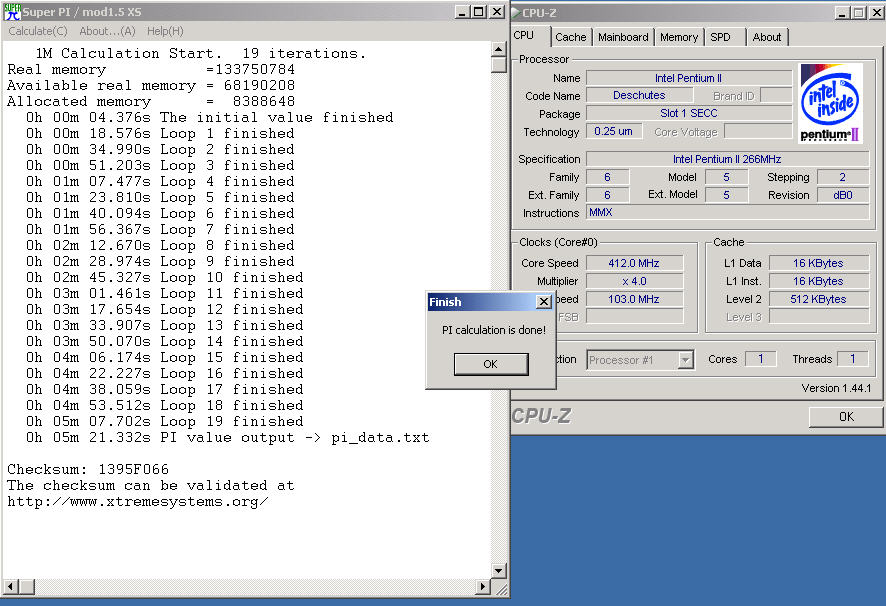Screen dimensions: 886x606
Task: Open the About...(A) menu in Super PI
Action: [107, 31]
